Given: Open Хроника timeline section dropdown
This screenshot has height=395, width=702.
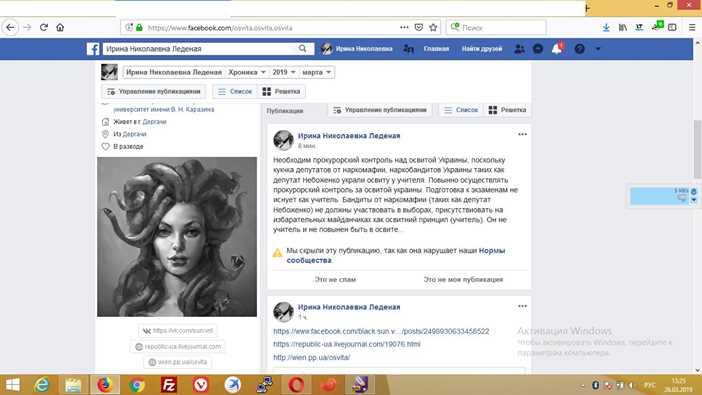Looking at the screenshot, I should [247, 72].
